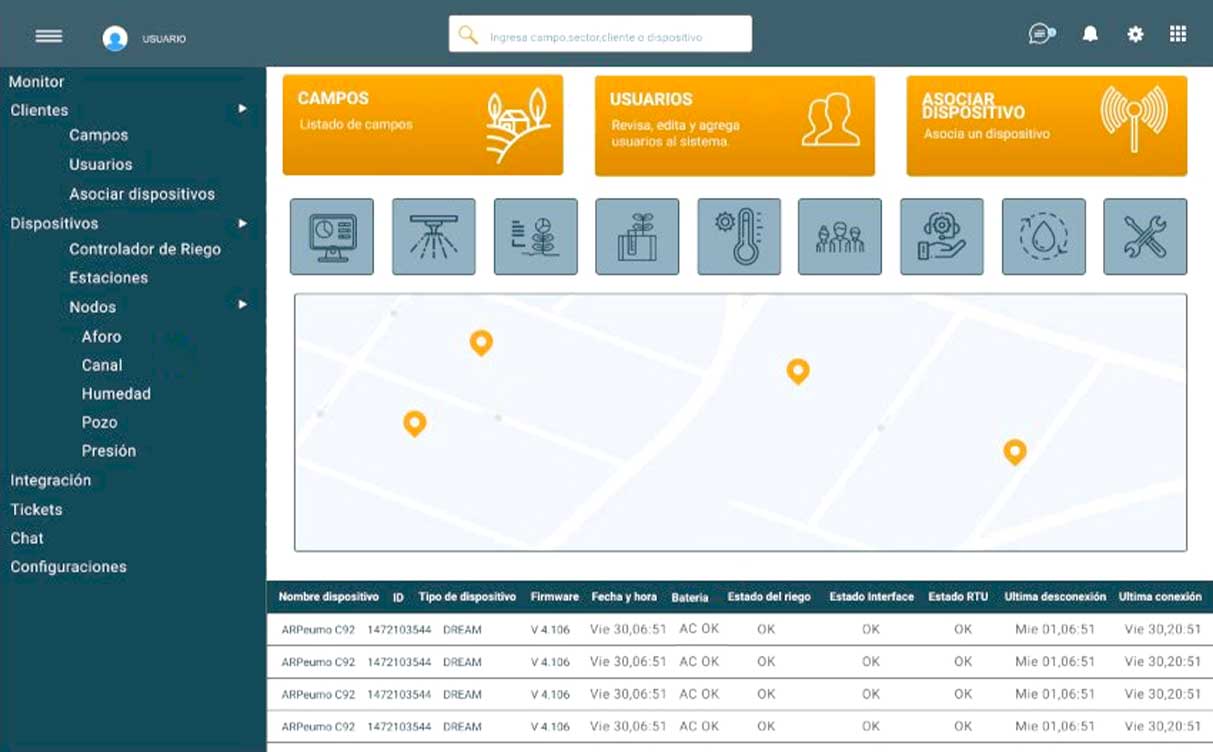This screenshot has height=752, width=1213.
Task: Open the CAMPOS listado de campos card
Action: point(422,125)
